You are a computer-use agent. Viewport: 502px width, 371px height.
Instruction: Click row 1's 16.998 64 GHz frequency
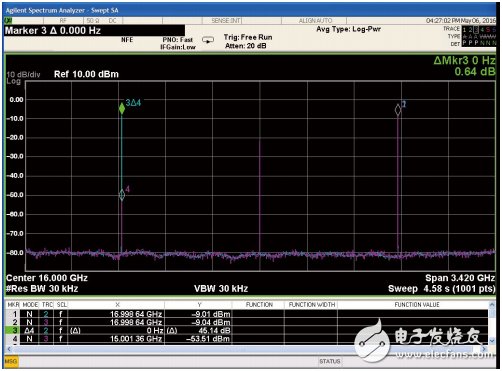[x=136, y=314]
